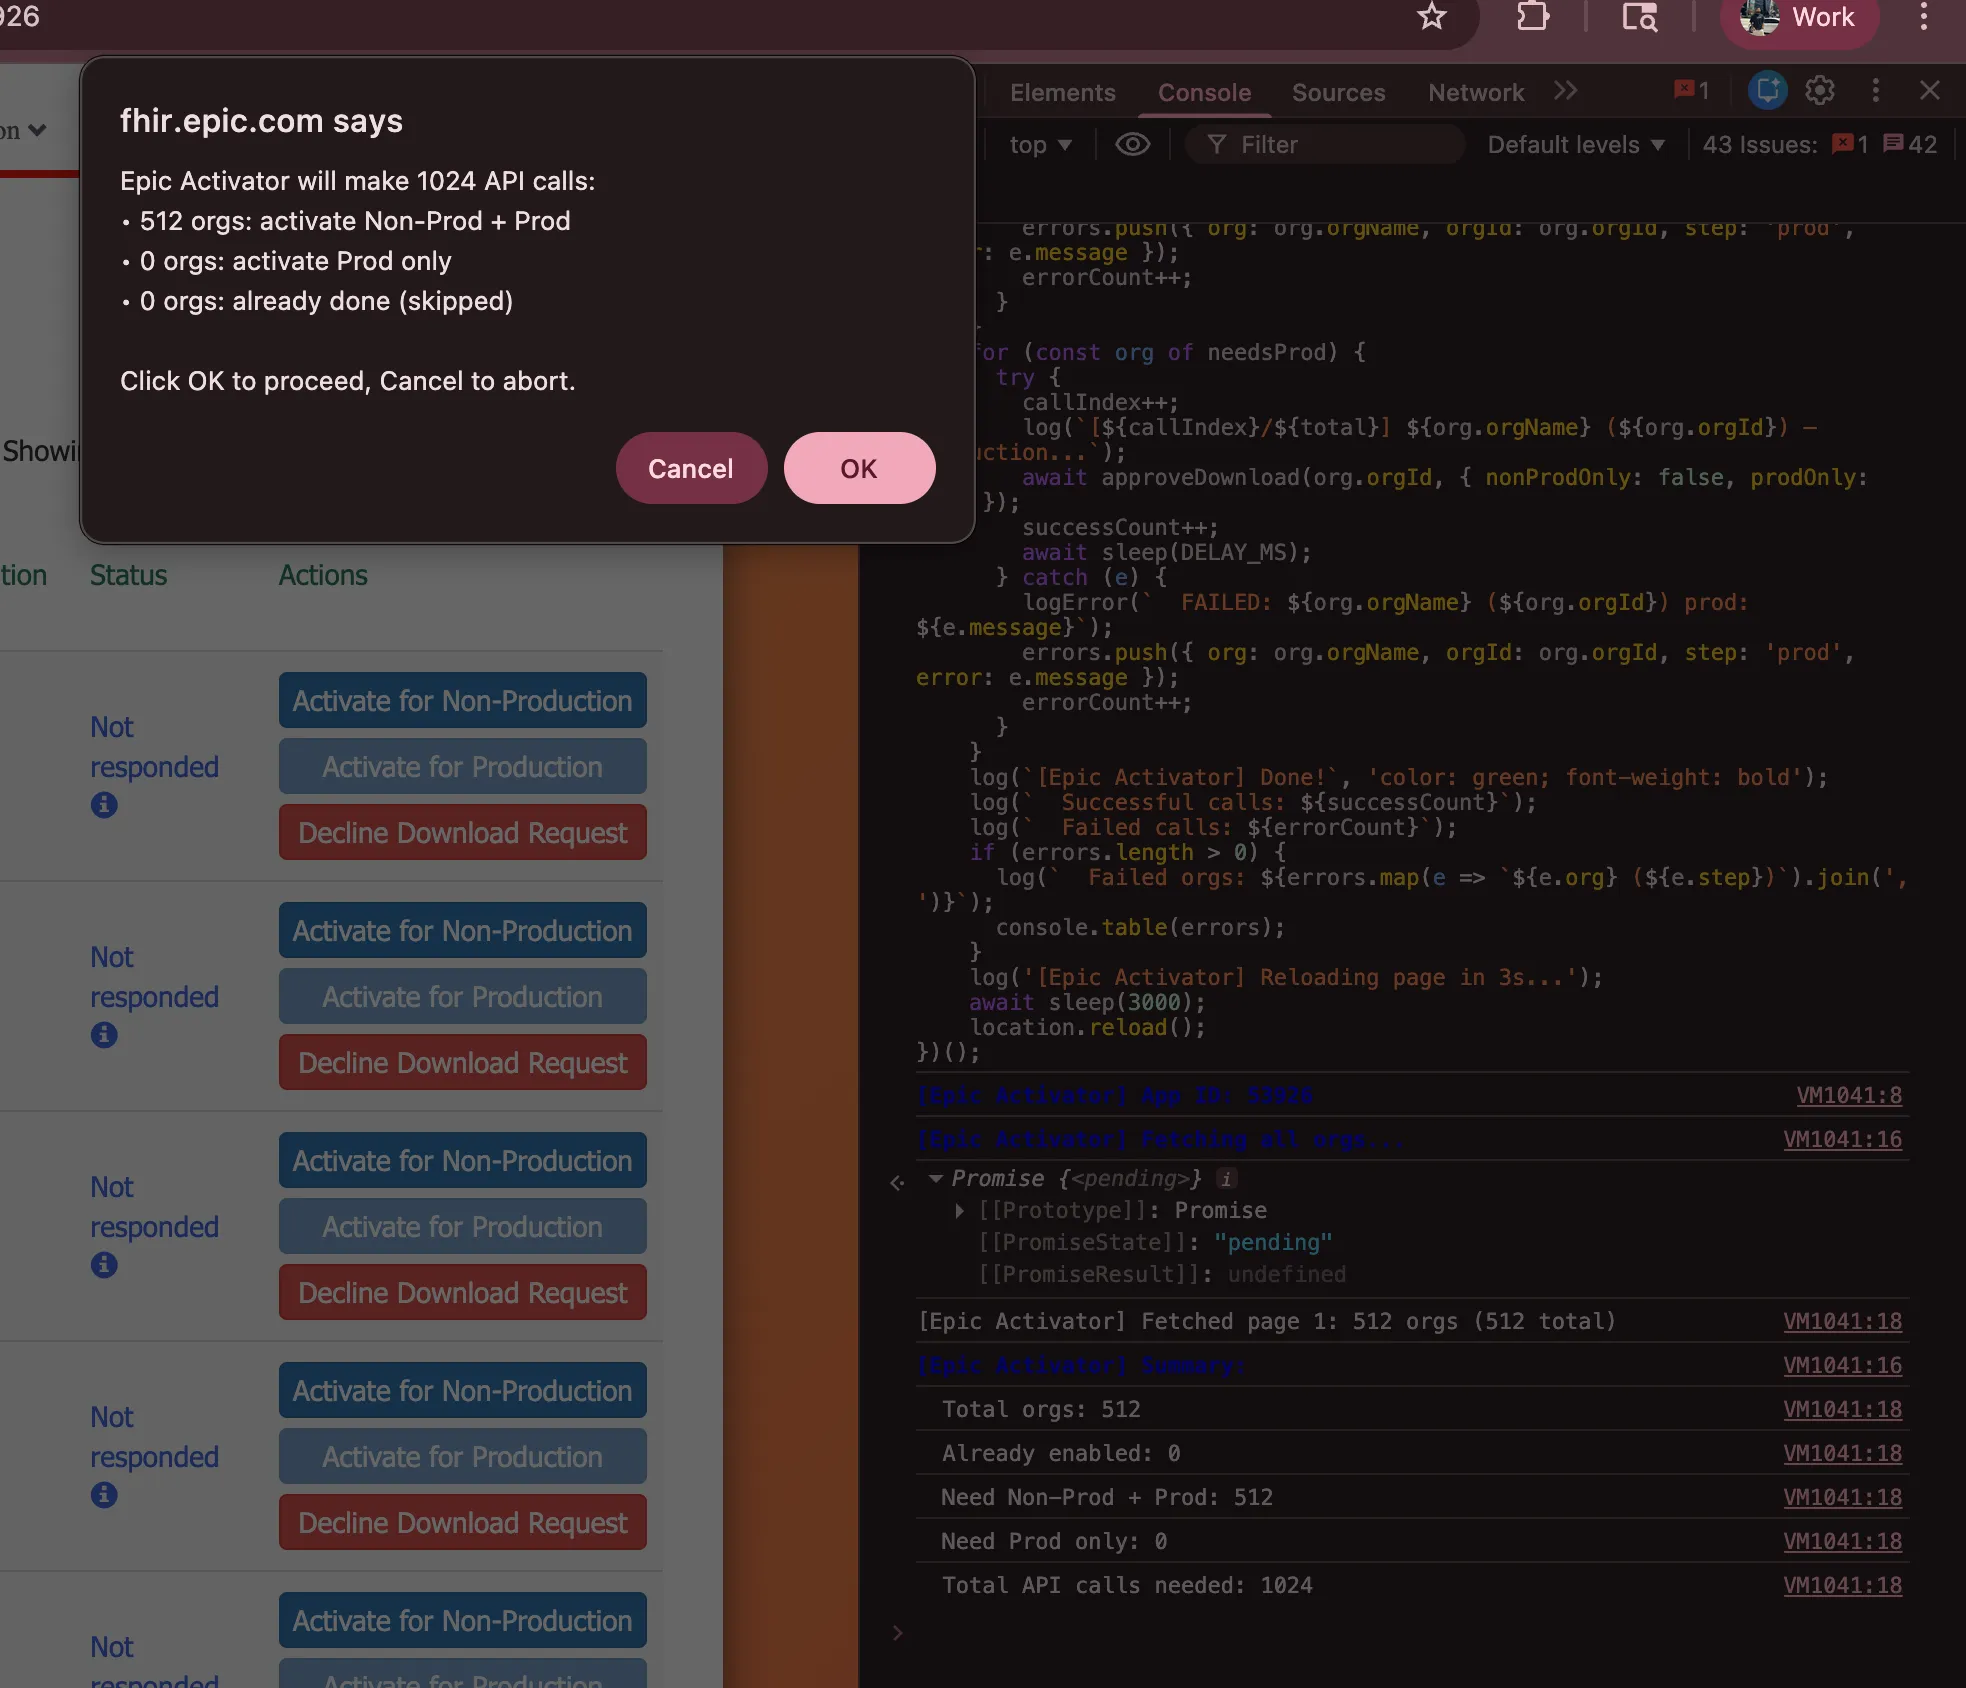The image size is (1966, 1688).
Task: Open VM1041:18 link on the Total API calls row
Action: pos(1842,1585)
